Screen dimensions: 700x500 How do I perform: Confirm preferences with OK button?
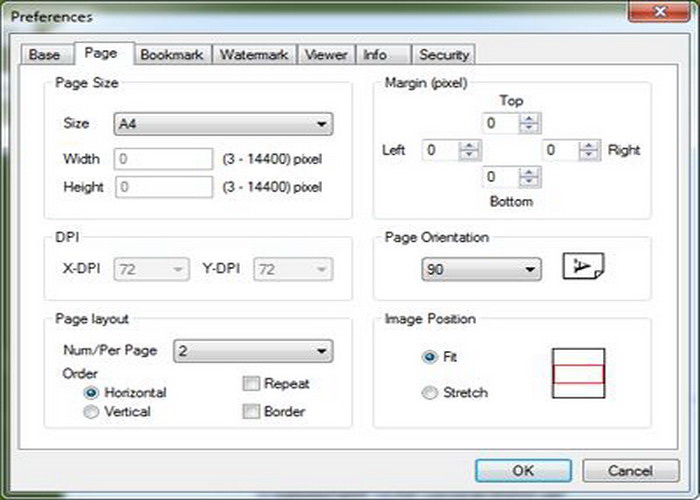(523, 471)
